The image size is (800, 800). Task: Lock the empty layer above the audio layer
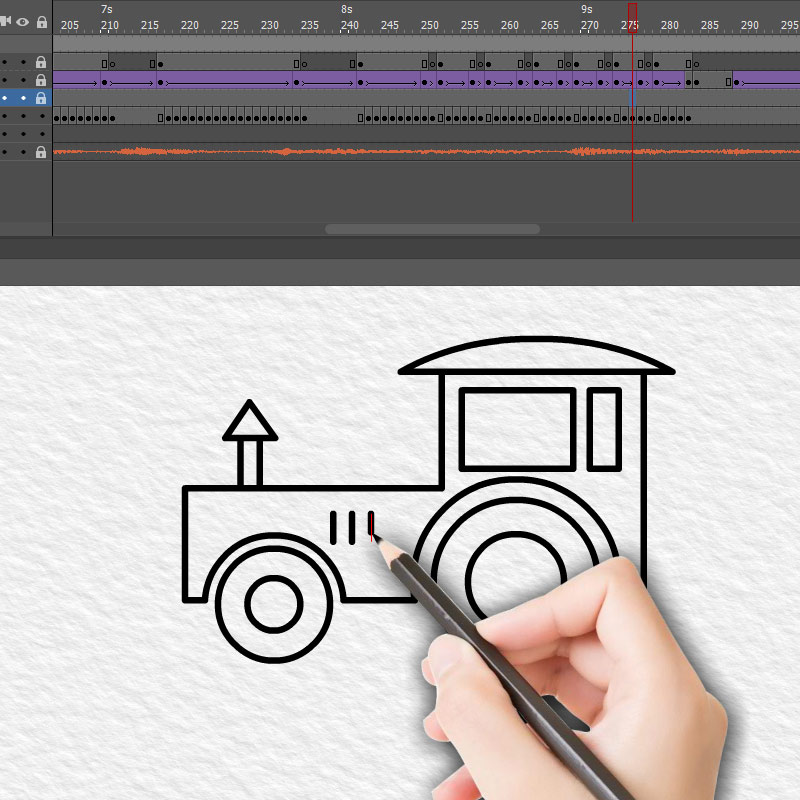tap(42, 134)
